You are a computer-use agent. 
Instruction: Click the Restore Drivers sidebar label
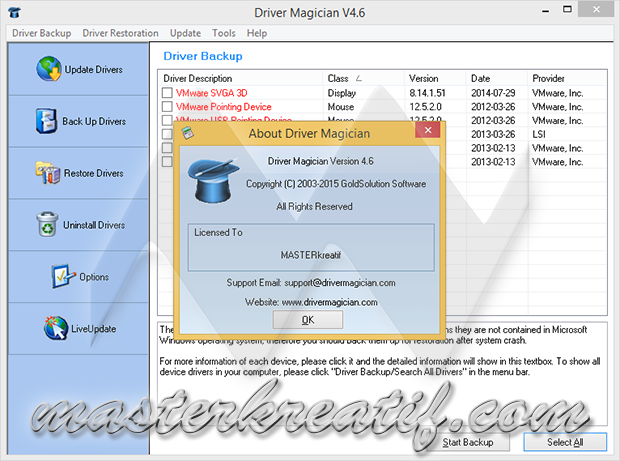(94, 173)
